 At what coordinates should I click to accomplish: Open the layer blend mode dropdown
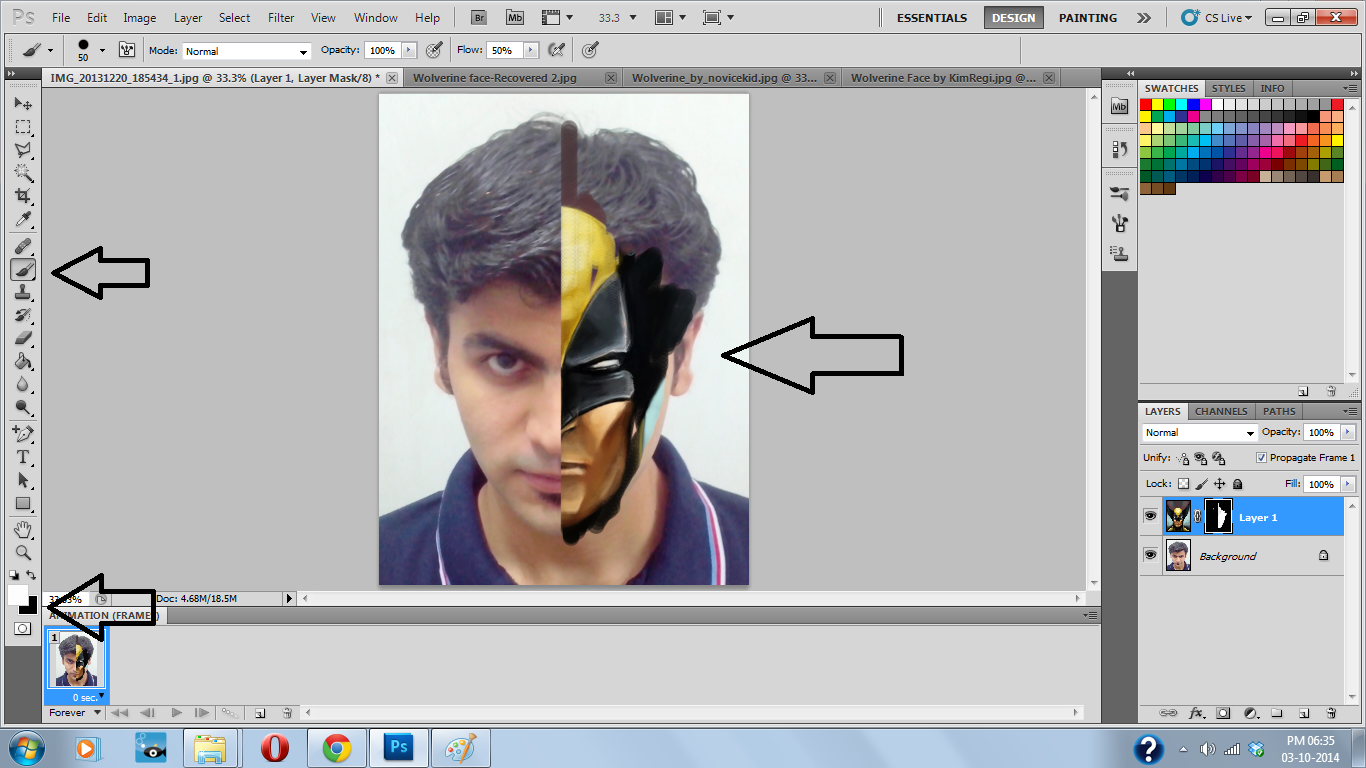click(1199, 433)
